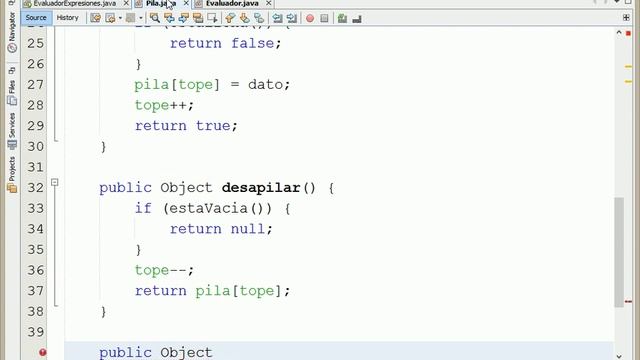Click the Find Selection magnifier icon
640x360 pixels.
coord(155,18)
